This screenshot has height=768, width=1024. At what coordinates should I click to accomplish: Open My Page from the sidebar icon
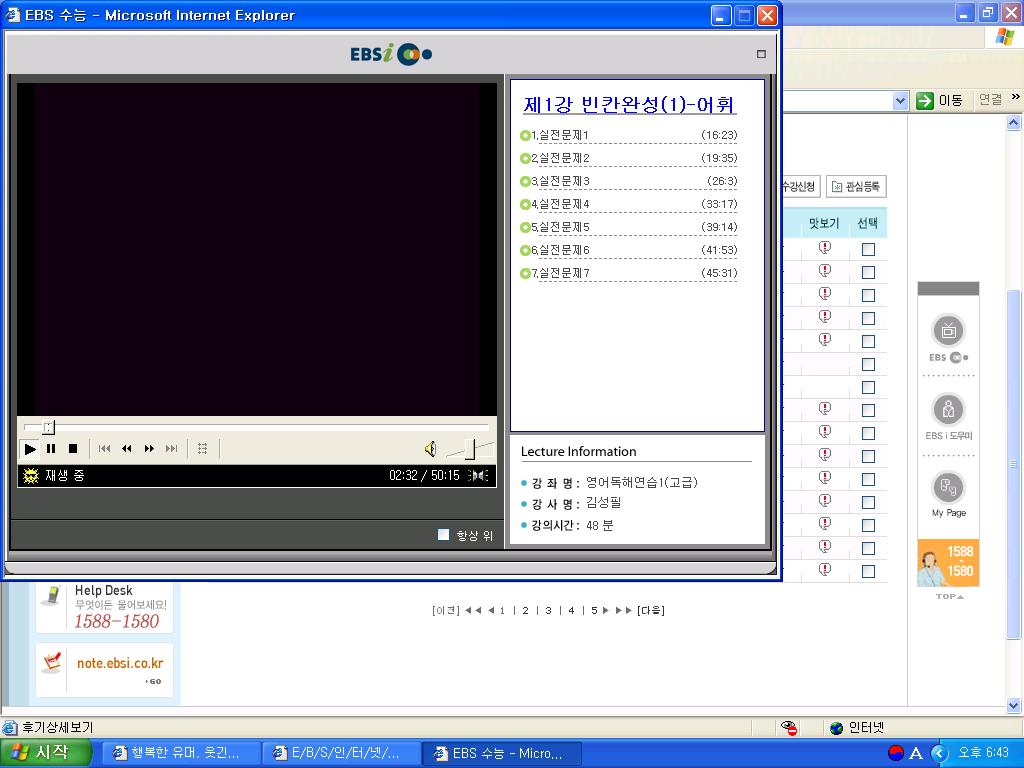click(948, 488)
